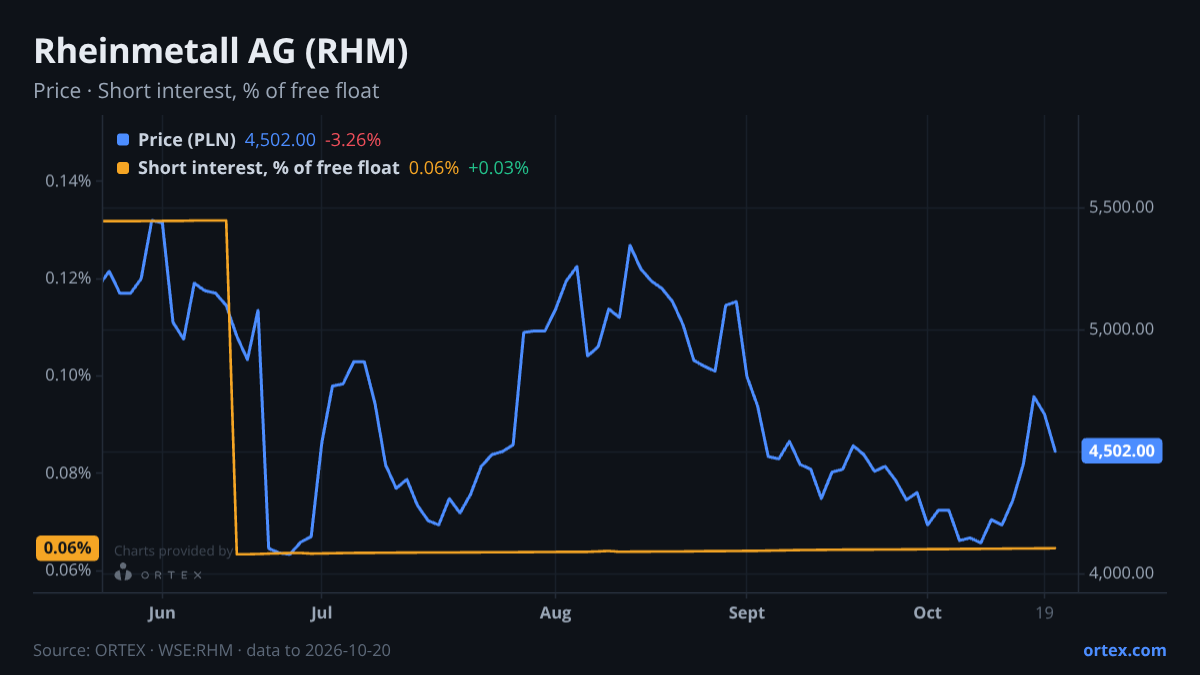Click the 5,000.00 right axis label
The image size is (1200, 675).
(x=1121, y=329)
